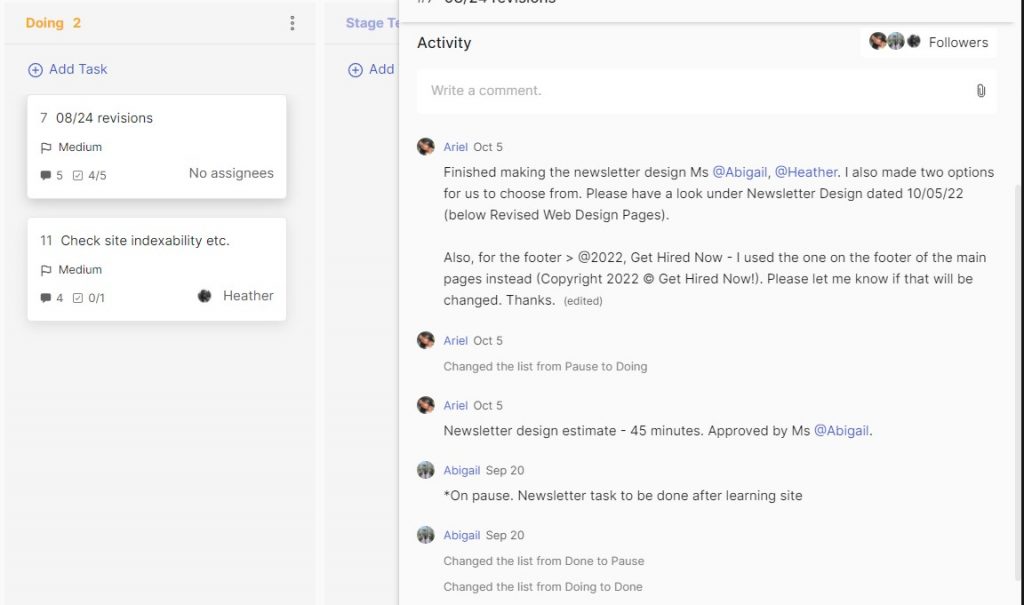Click Heather's avatar on the task card
The height and width of the screenshot is (605, 1024).
[x=205, y=296]
